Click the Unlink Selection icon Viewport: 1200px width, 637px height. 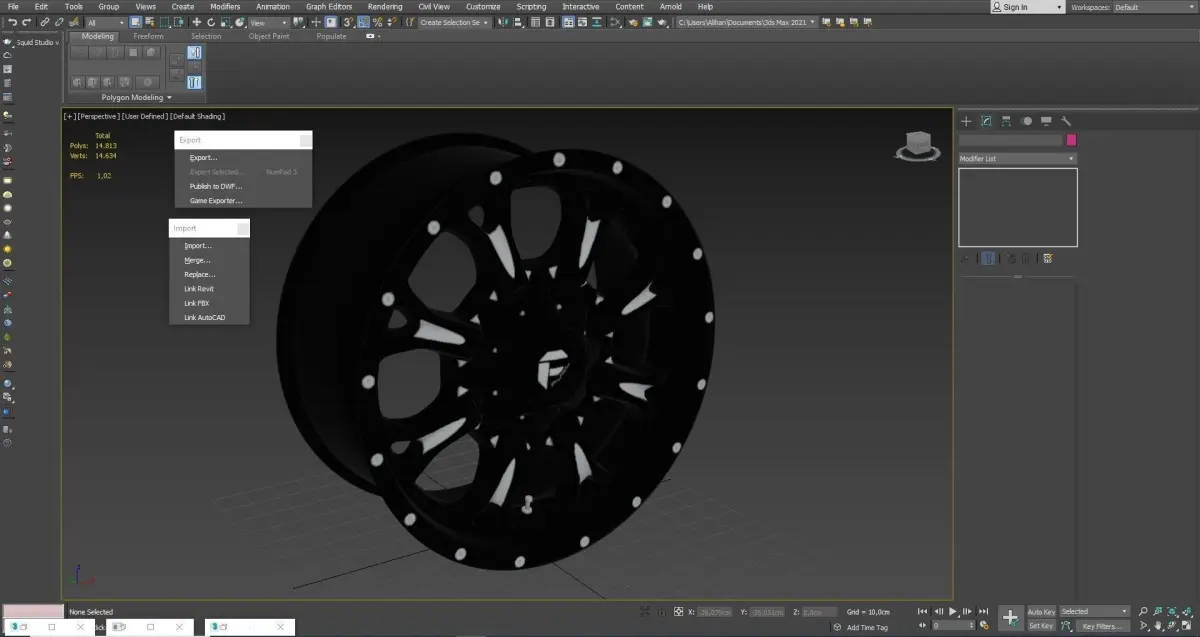(x=59, y=22)
